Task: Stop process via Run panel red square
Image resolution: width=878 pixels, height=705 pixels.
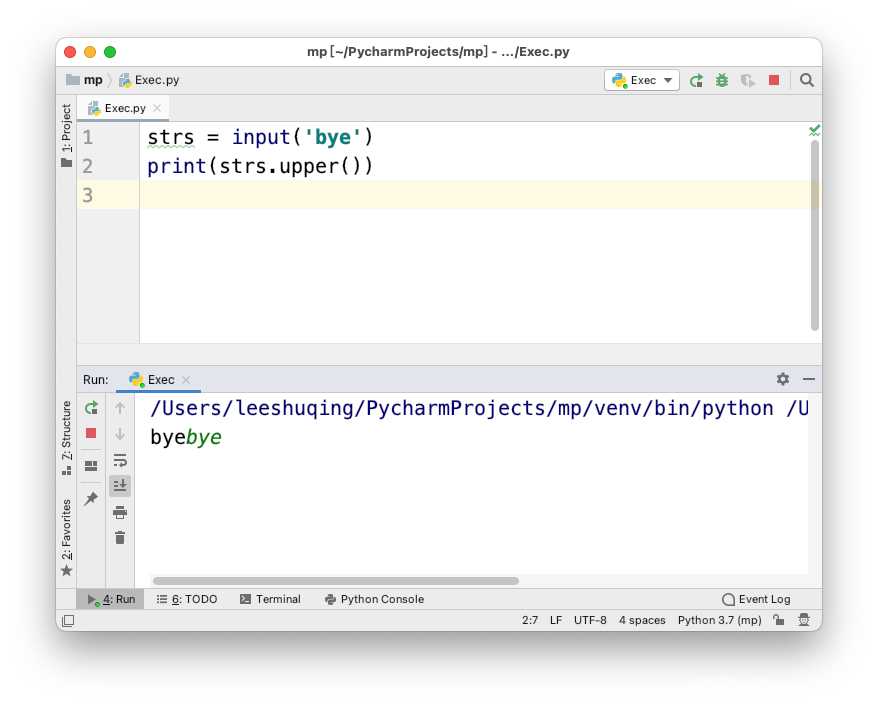Action: [91, 433]
